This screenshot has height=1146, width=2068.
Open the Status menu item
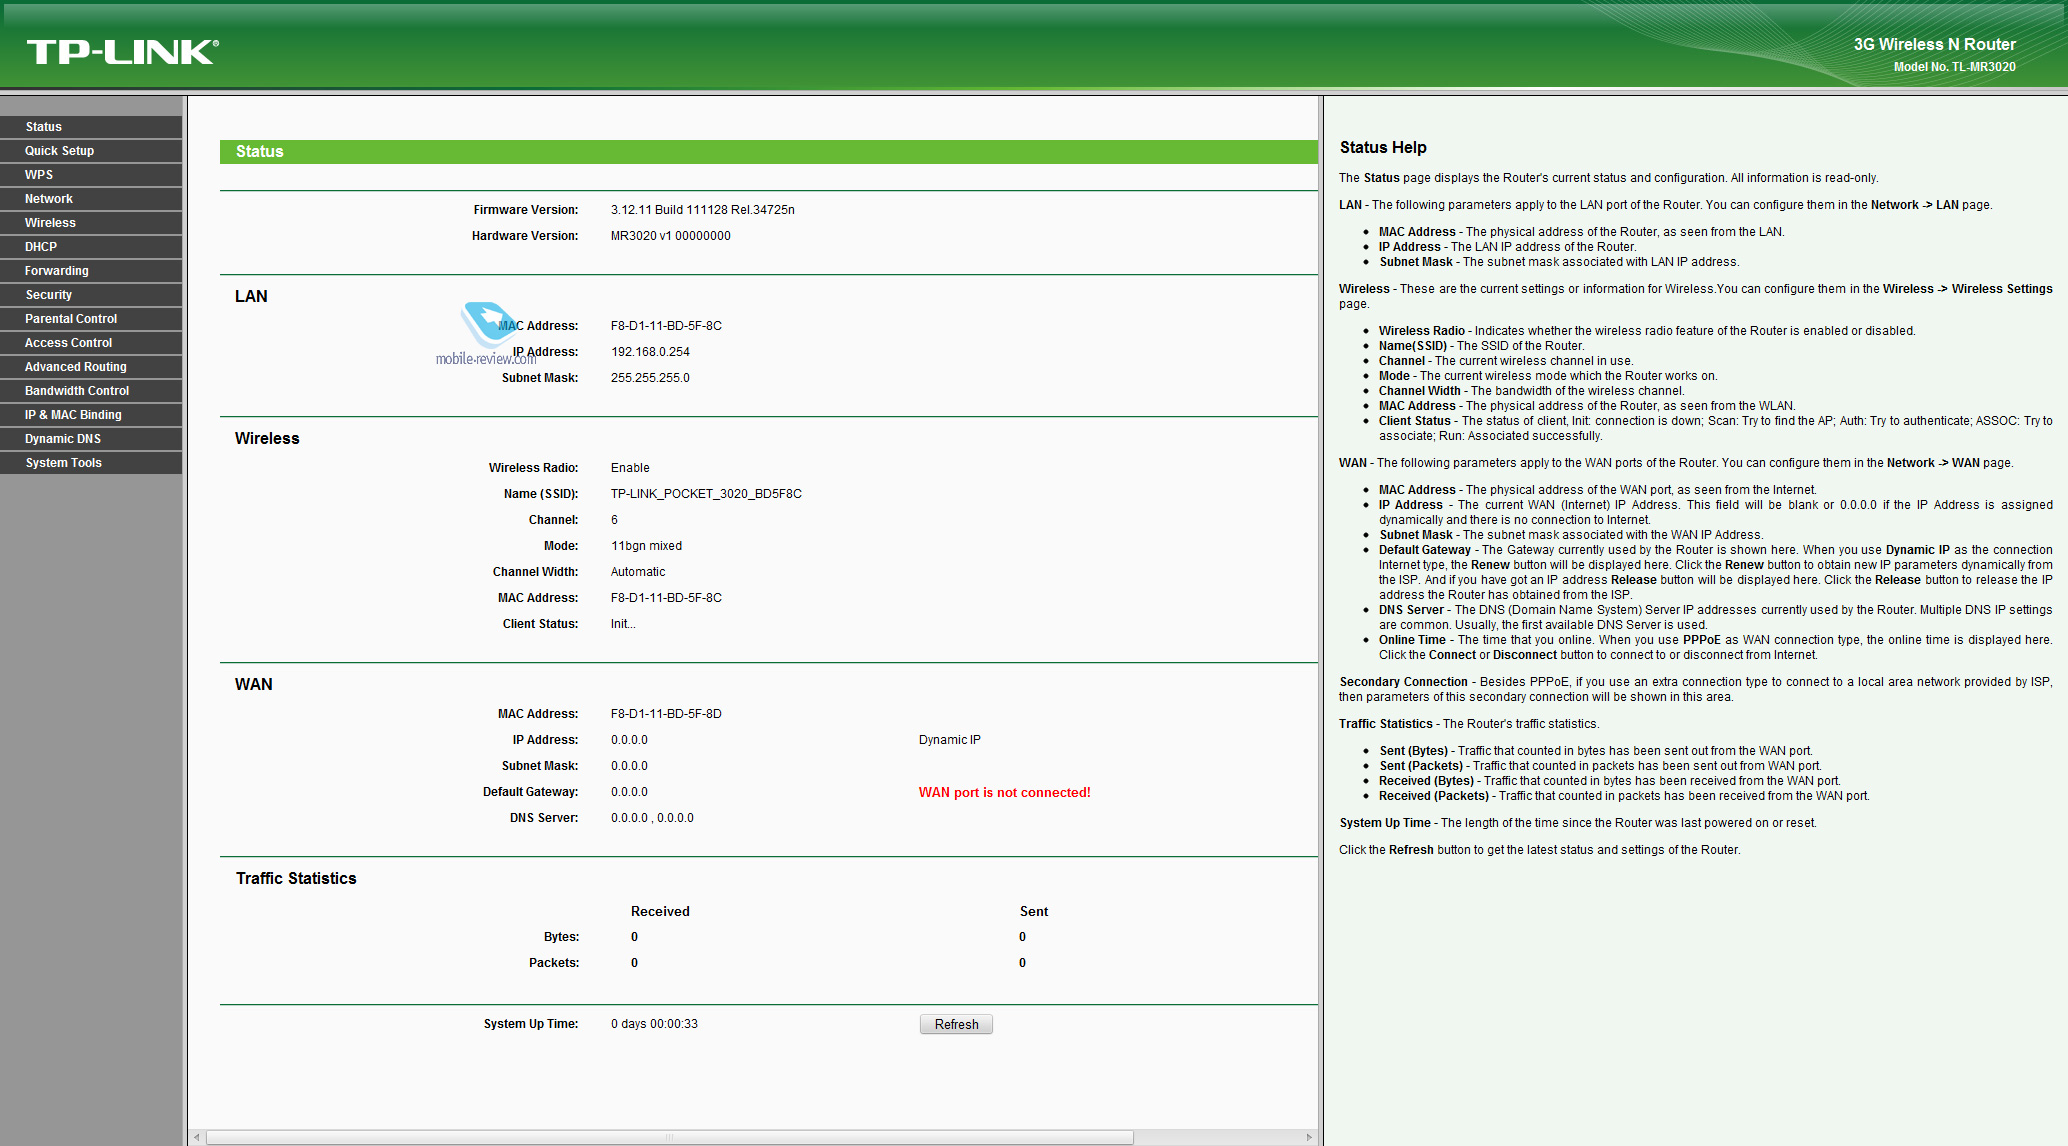[91, 127]
